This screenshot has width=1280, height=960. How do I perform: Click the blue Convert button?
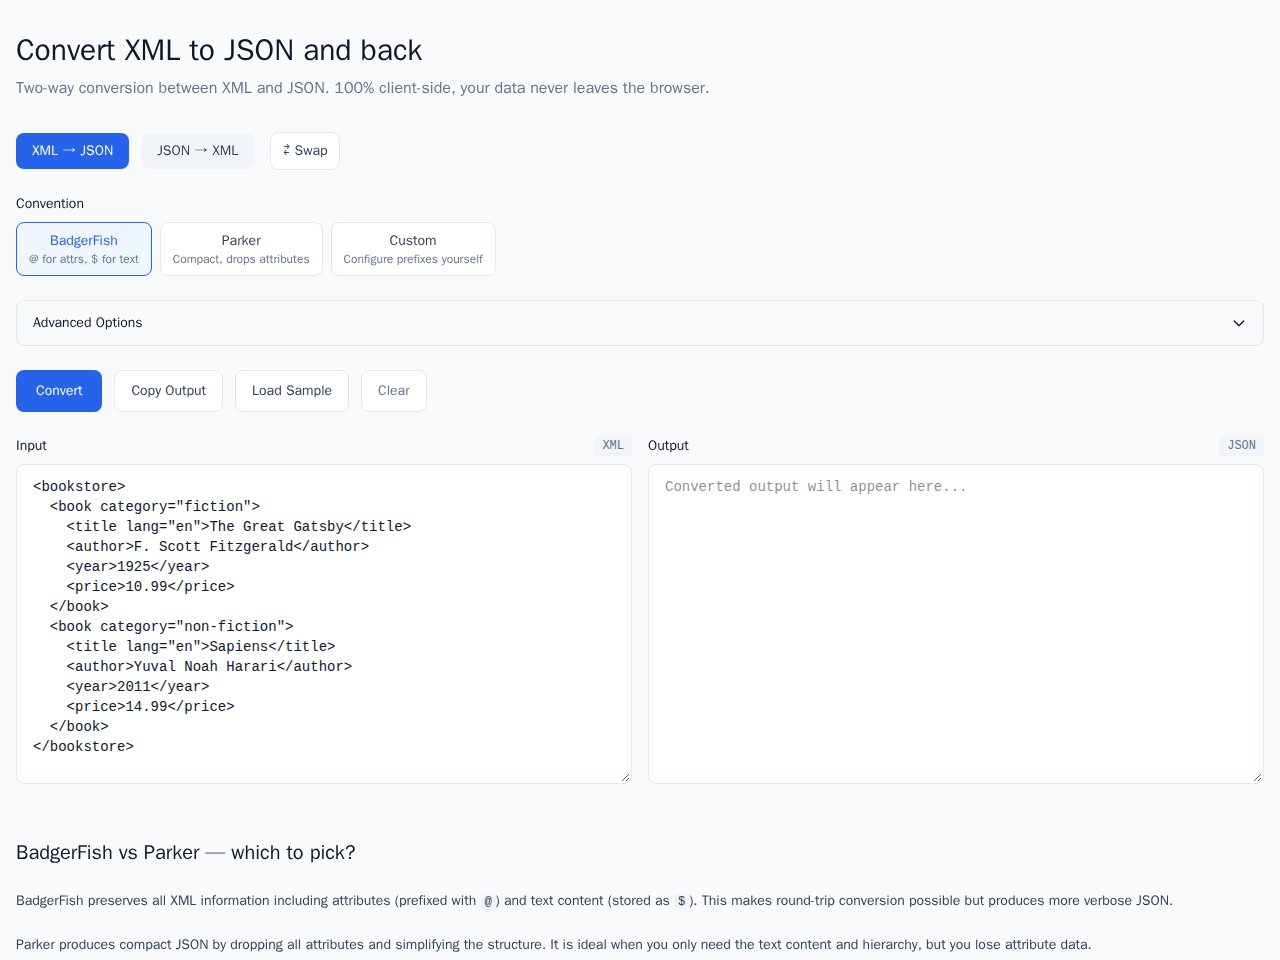[59, 391]
